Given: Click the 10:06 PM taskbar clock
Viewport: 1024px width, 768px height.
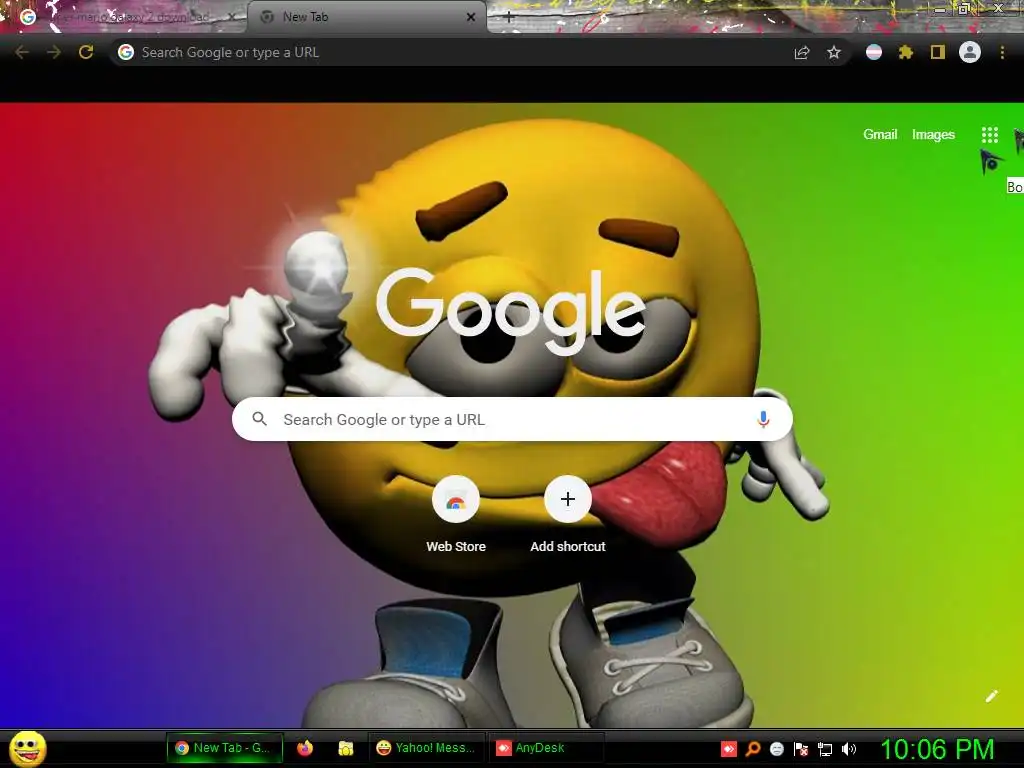Looking at the screenshot, I should [x=937, y=749].
